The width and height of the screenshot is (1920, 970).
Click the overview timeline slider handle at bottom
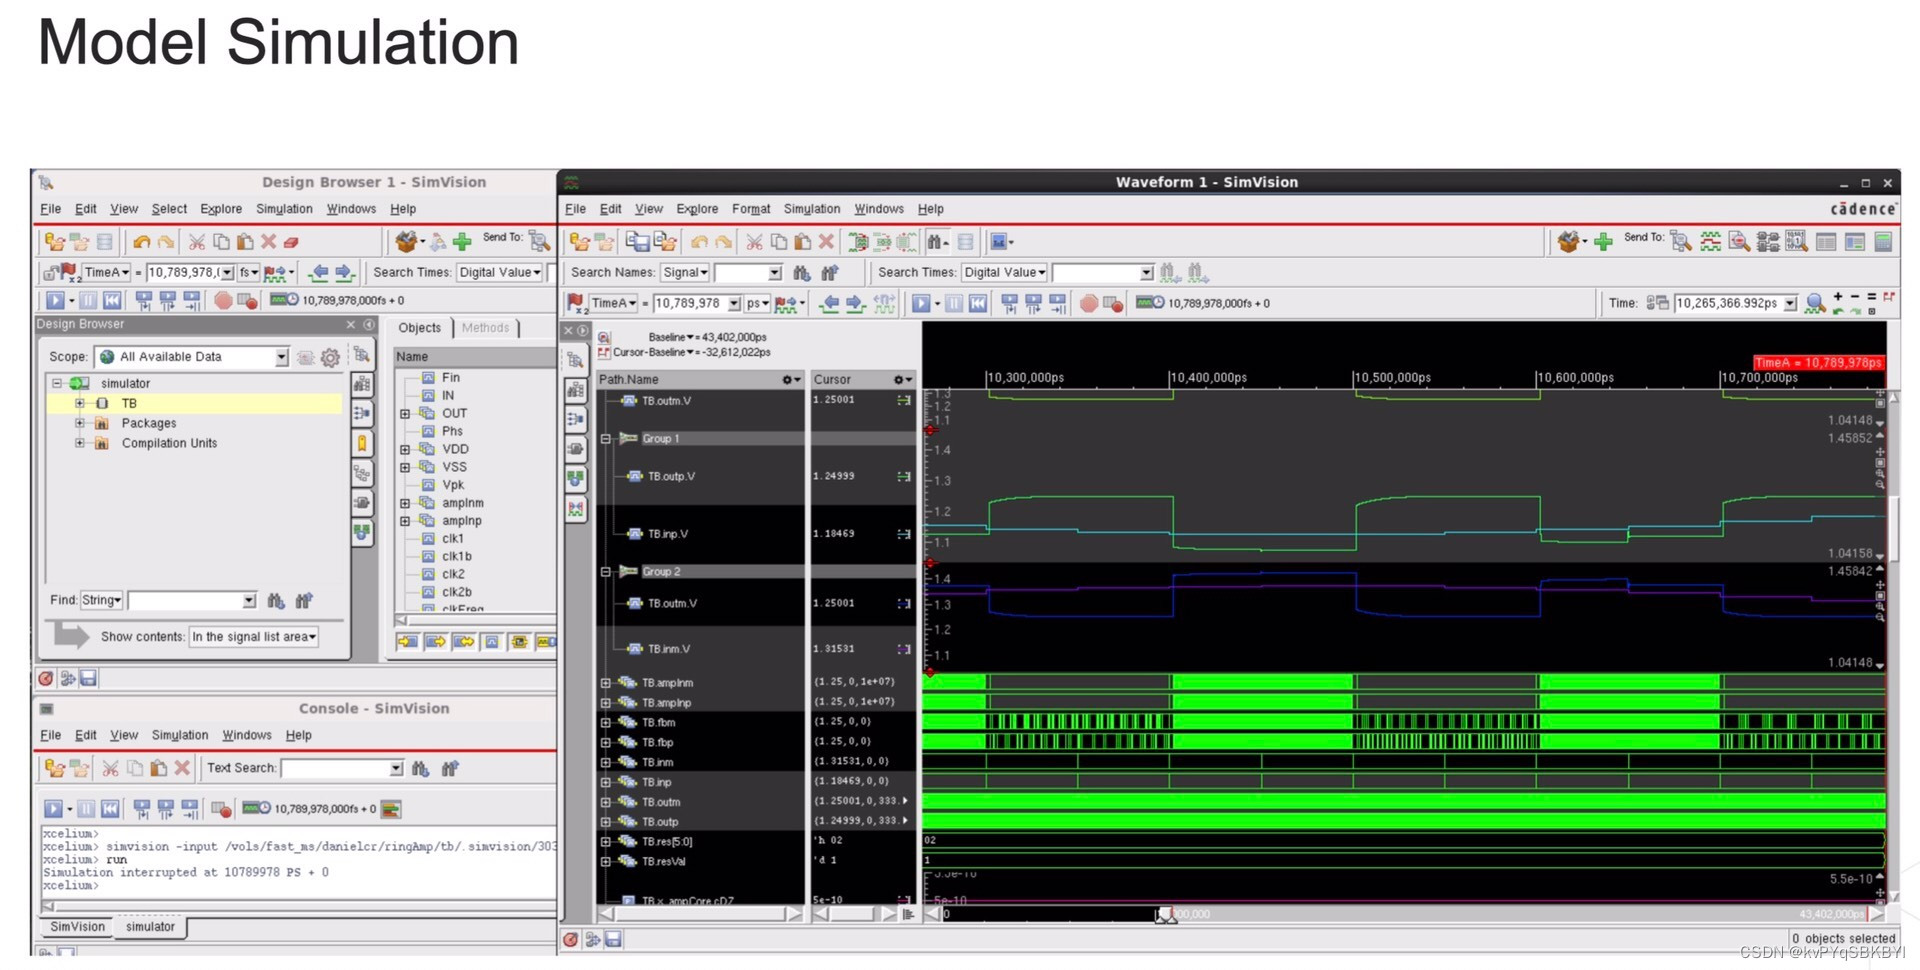[x=1166, y=915]
